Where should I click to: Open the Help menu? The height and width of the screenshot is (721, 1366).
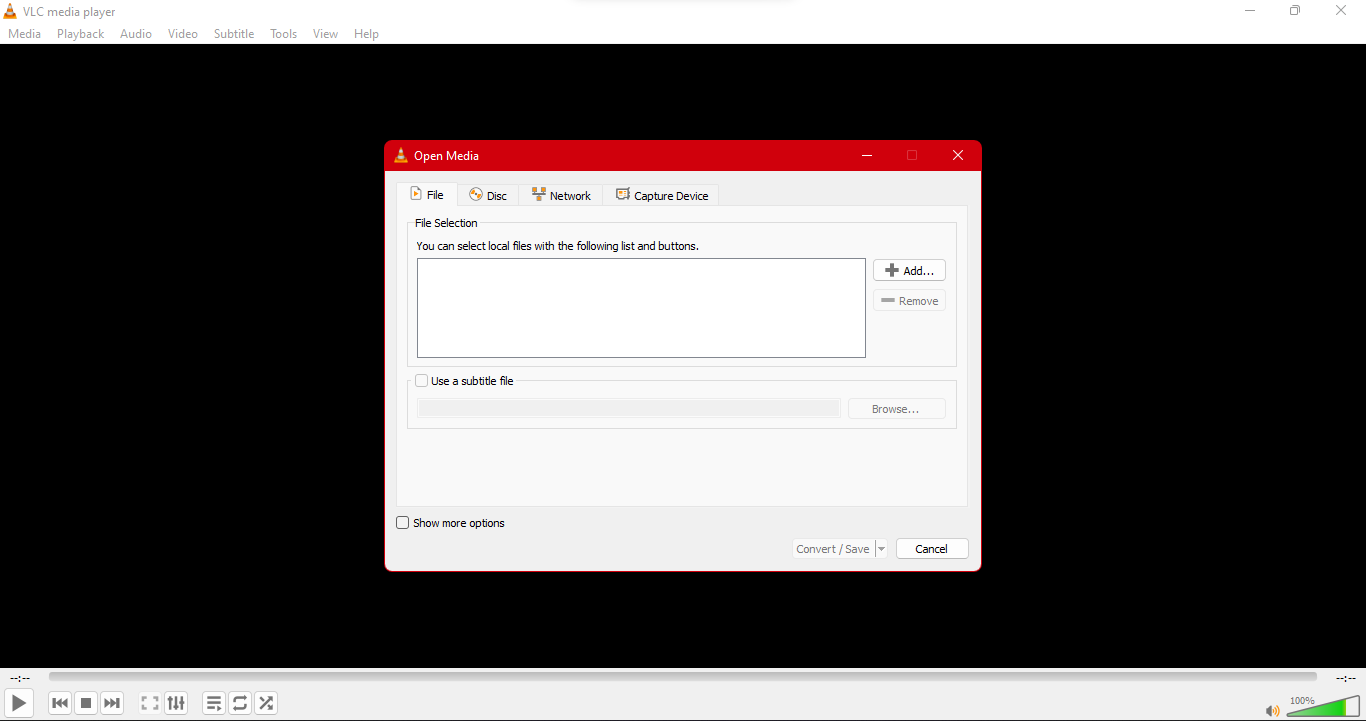tap(367, 34)
